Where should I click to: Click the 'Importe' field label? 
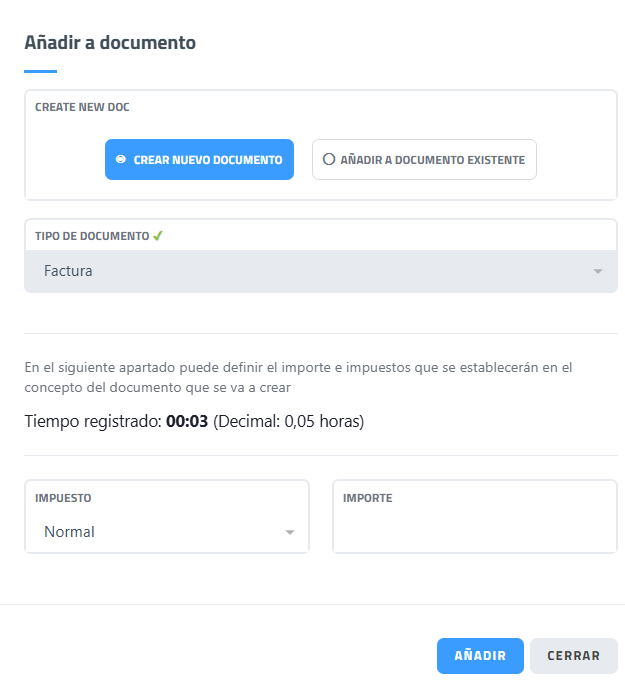click(x=367, y=497)
